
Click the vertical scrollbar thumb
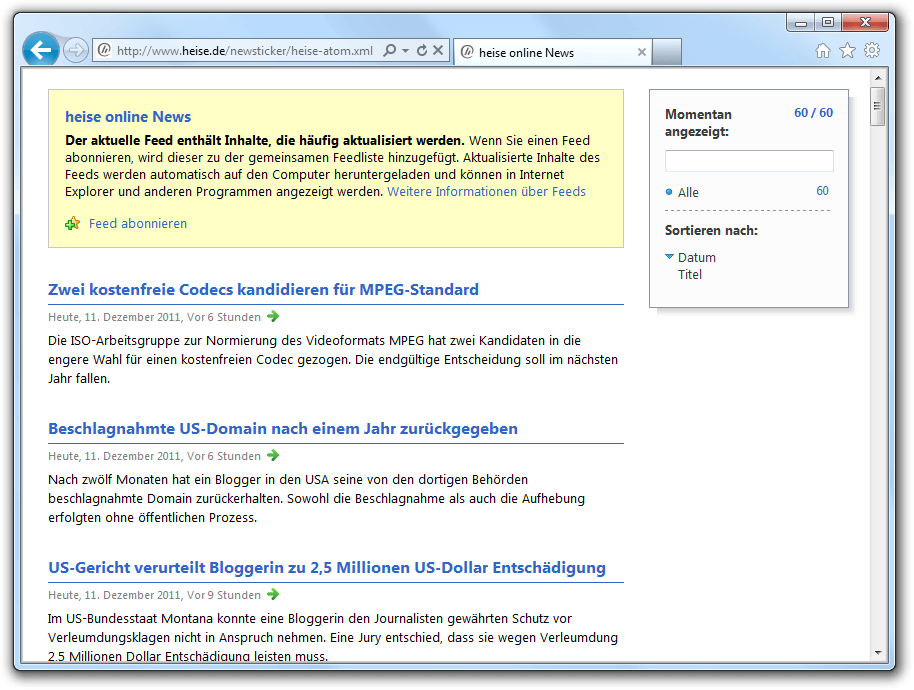[878, 106]
